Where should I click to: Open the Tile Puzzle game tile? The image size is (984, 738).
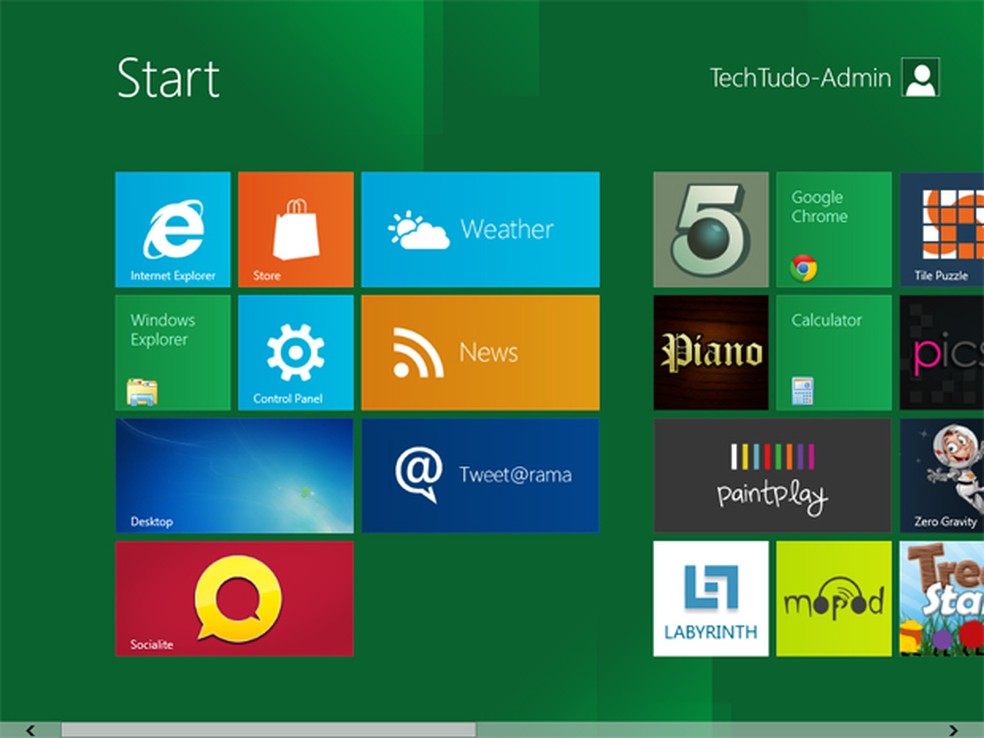(x=941, y=229)
